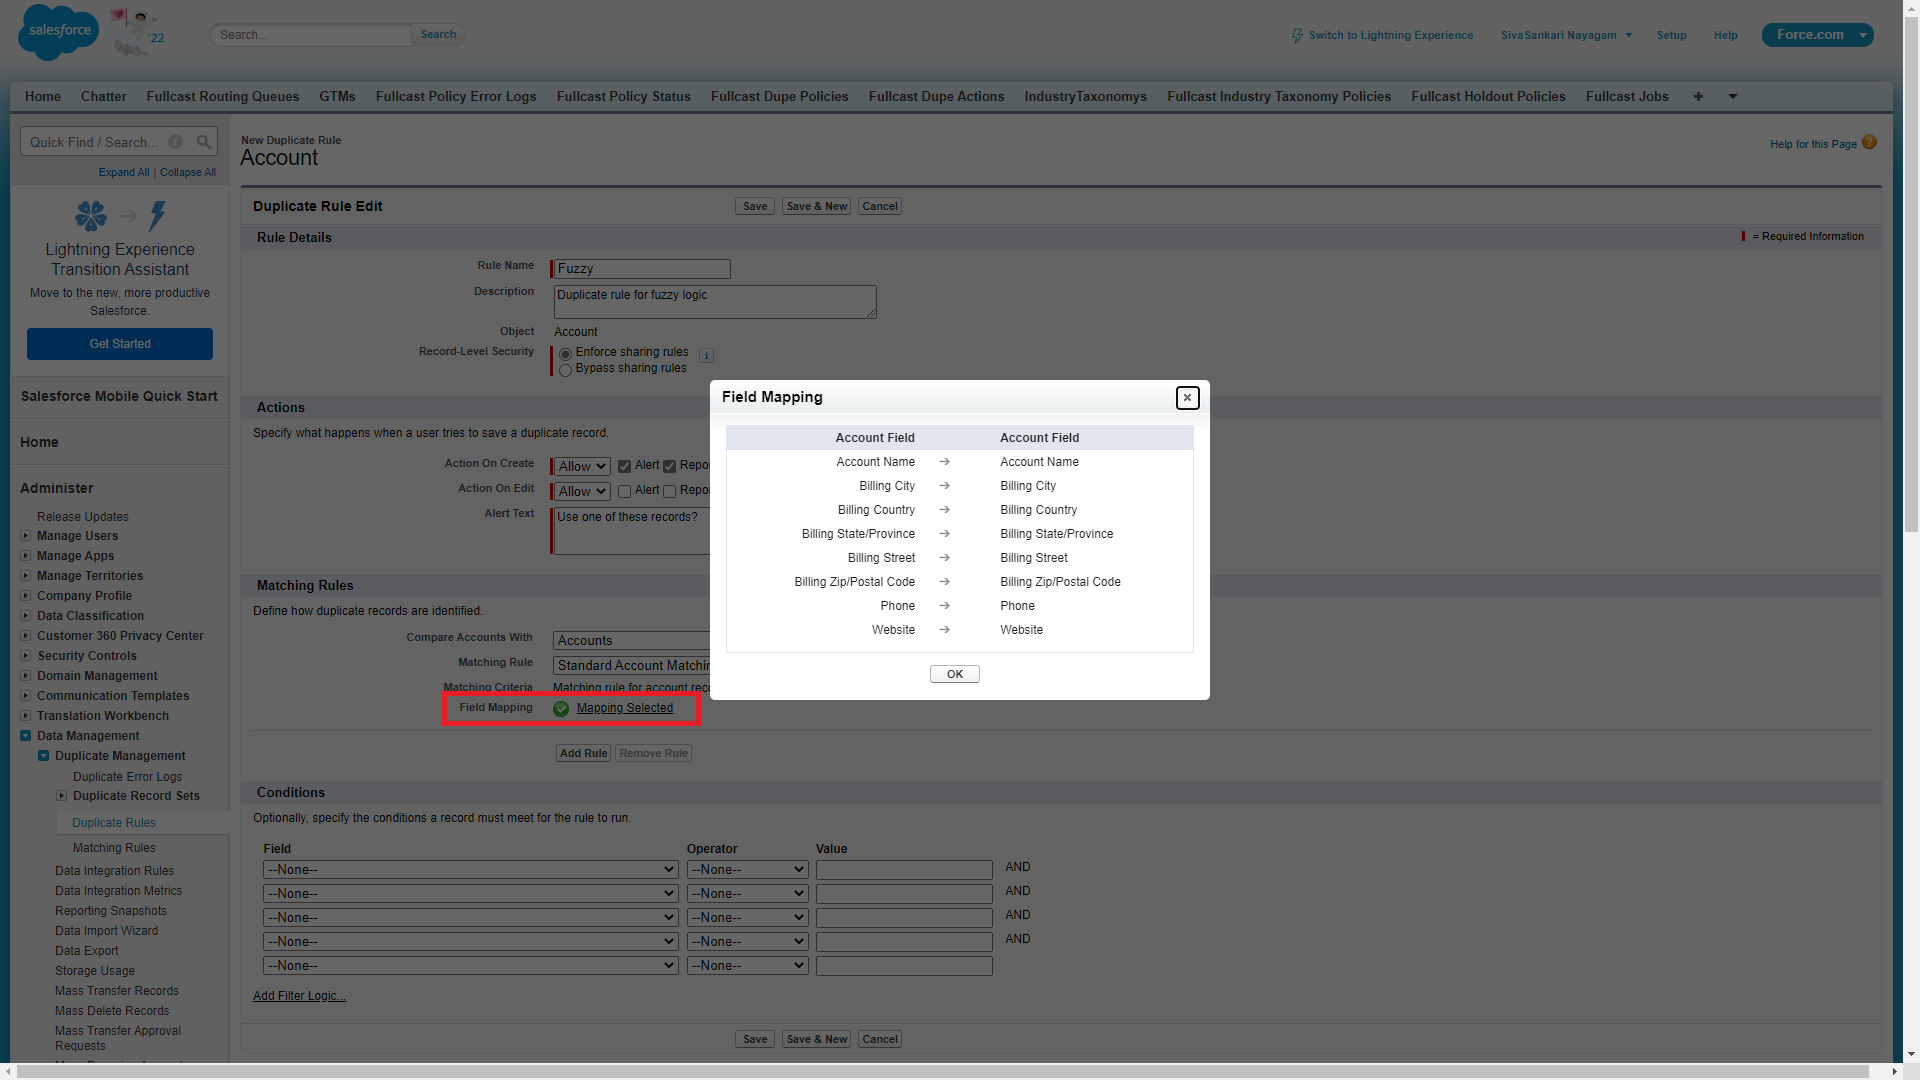Toggle Report checkbox for Action On Create
1920x1080 pixels.
(670, 466)
